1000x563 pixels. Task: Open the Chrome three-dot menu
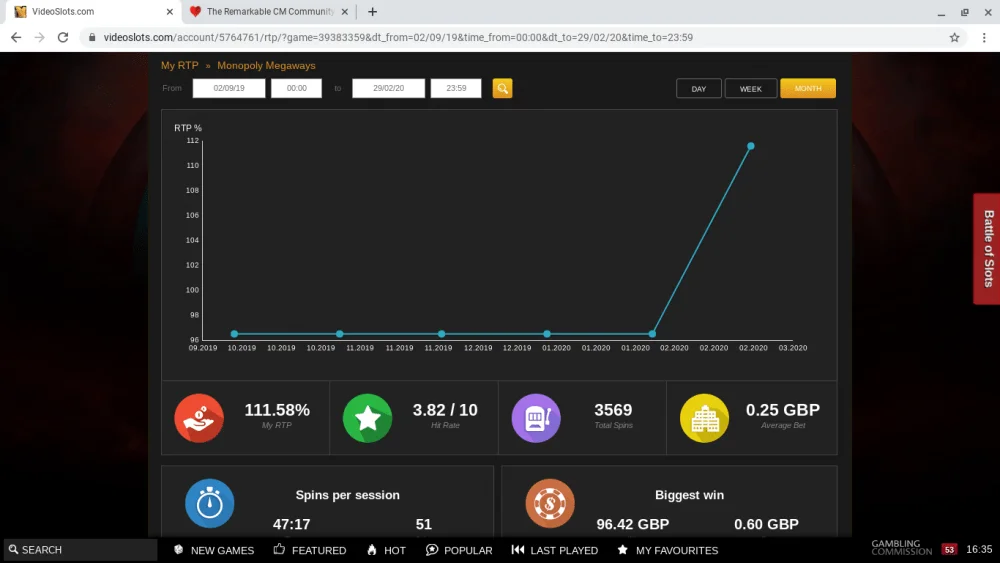pos(984,37)
